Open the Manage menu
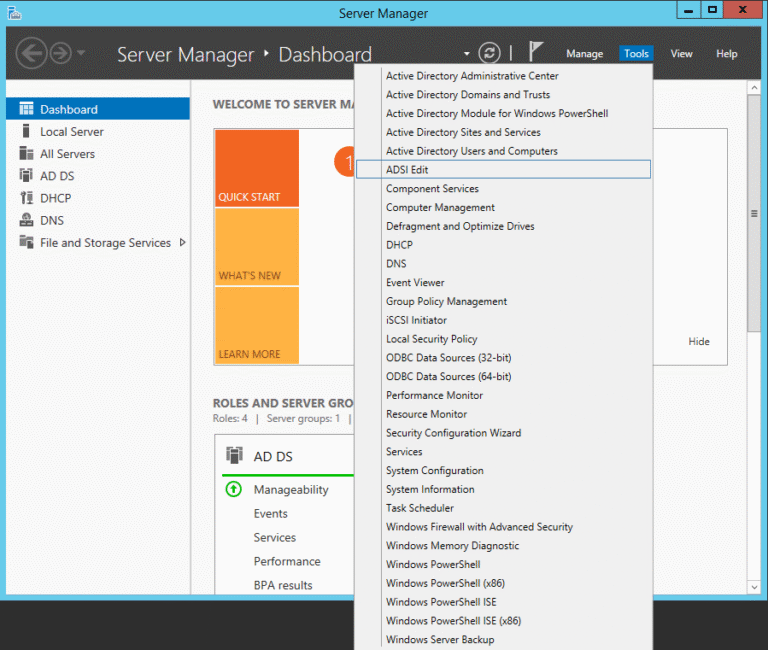Viewport: 768px width, 650px height. [x=584, y=54]
